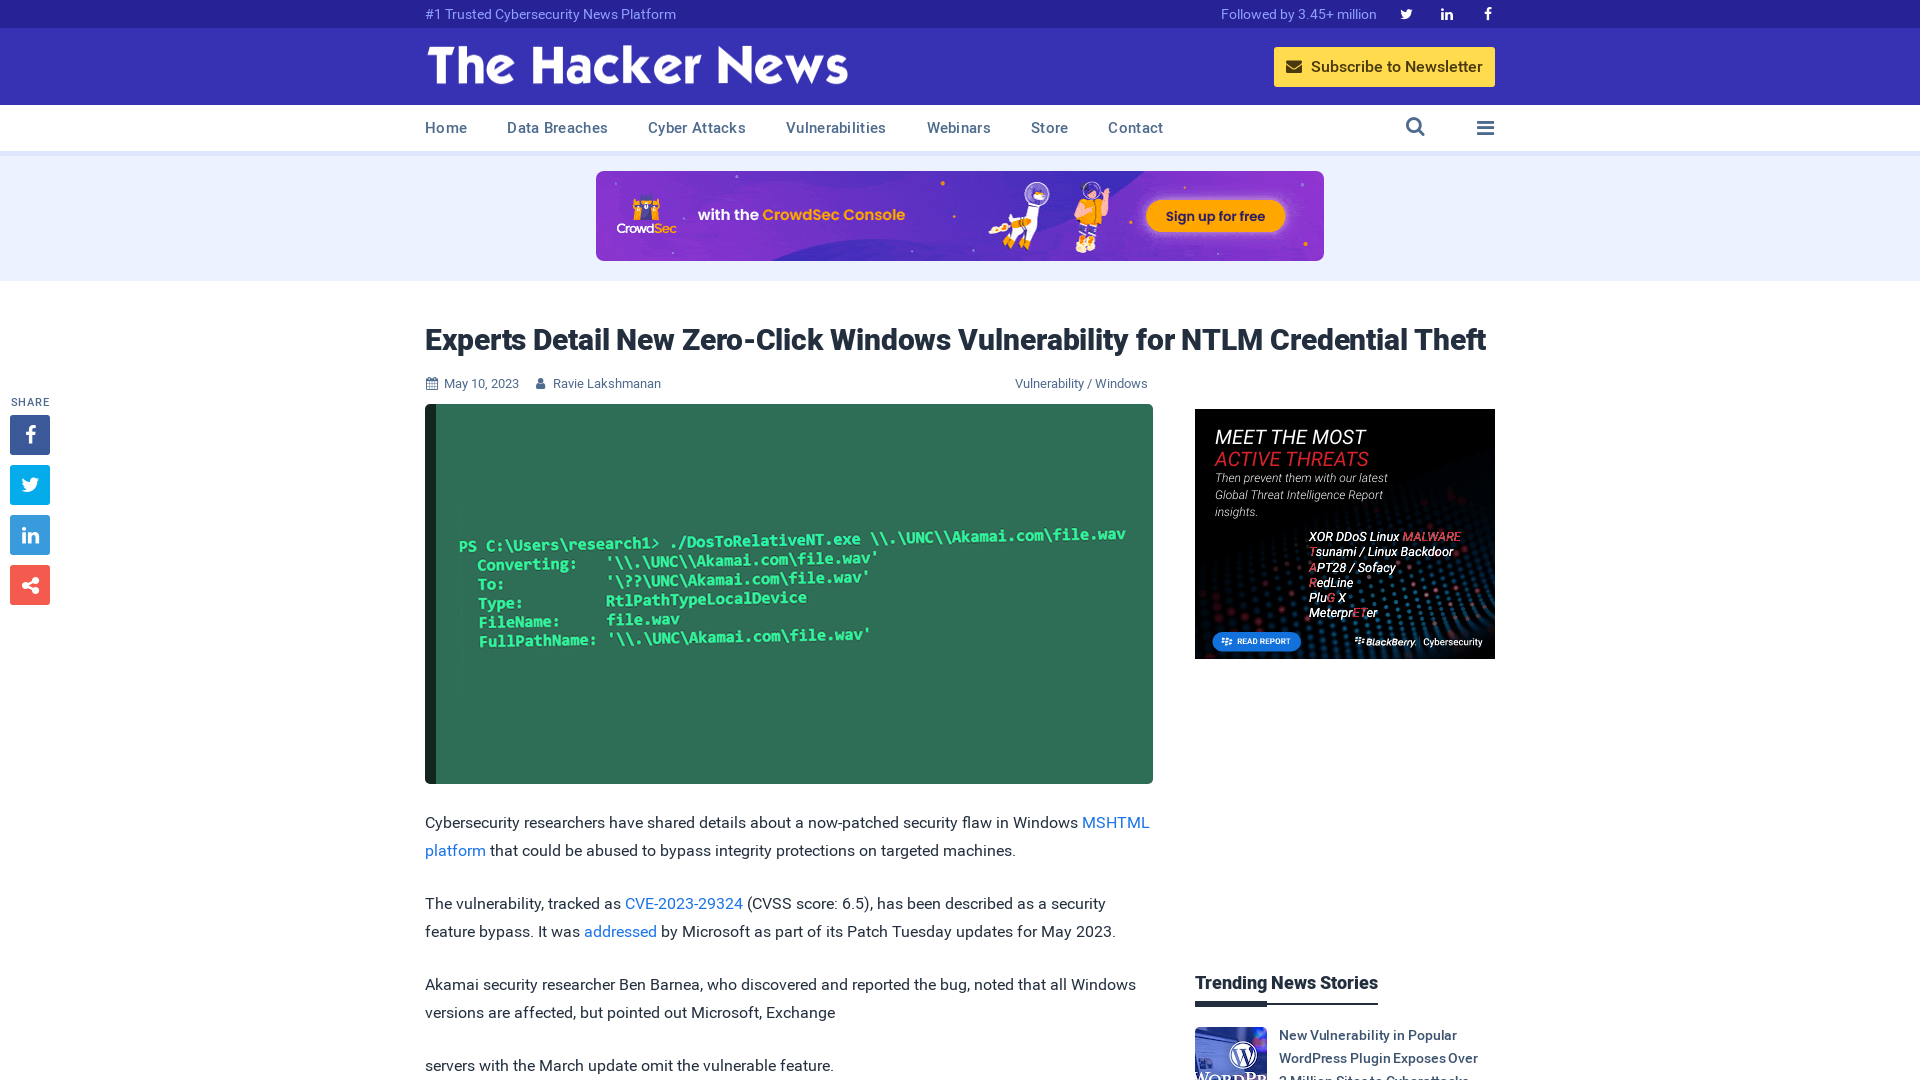The width and height of the screenshot is (1920, 1080).
Task: Click the hamburger menu icon top right
Action: pyautogui.click(x=1485, y=128)
